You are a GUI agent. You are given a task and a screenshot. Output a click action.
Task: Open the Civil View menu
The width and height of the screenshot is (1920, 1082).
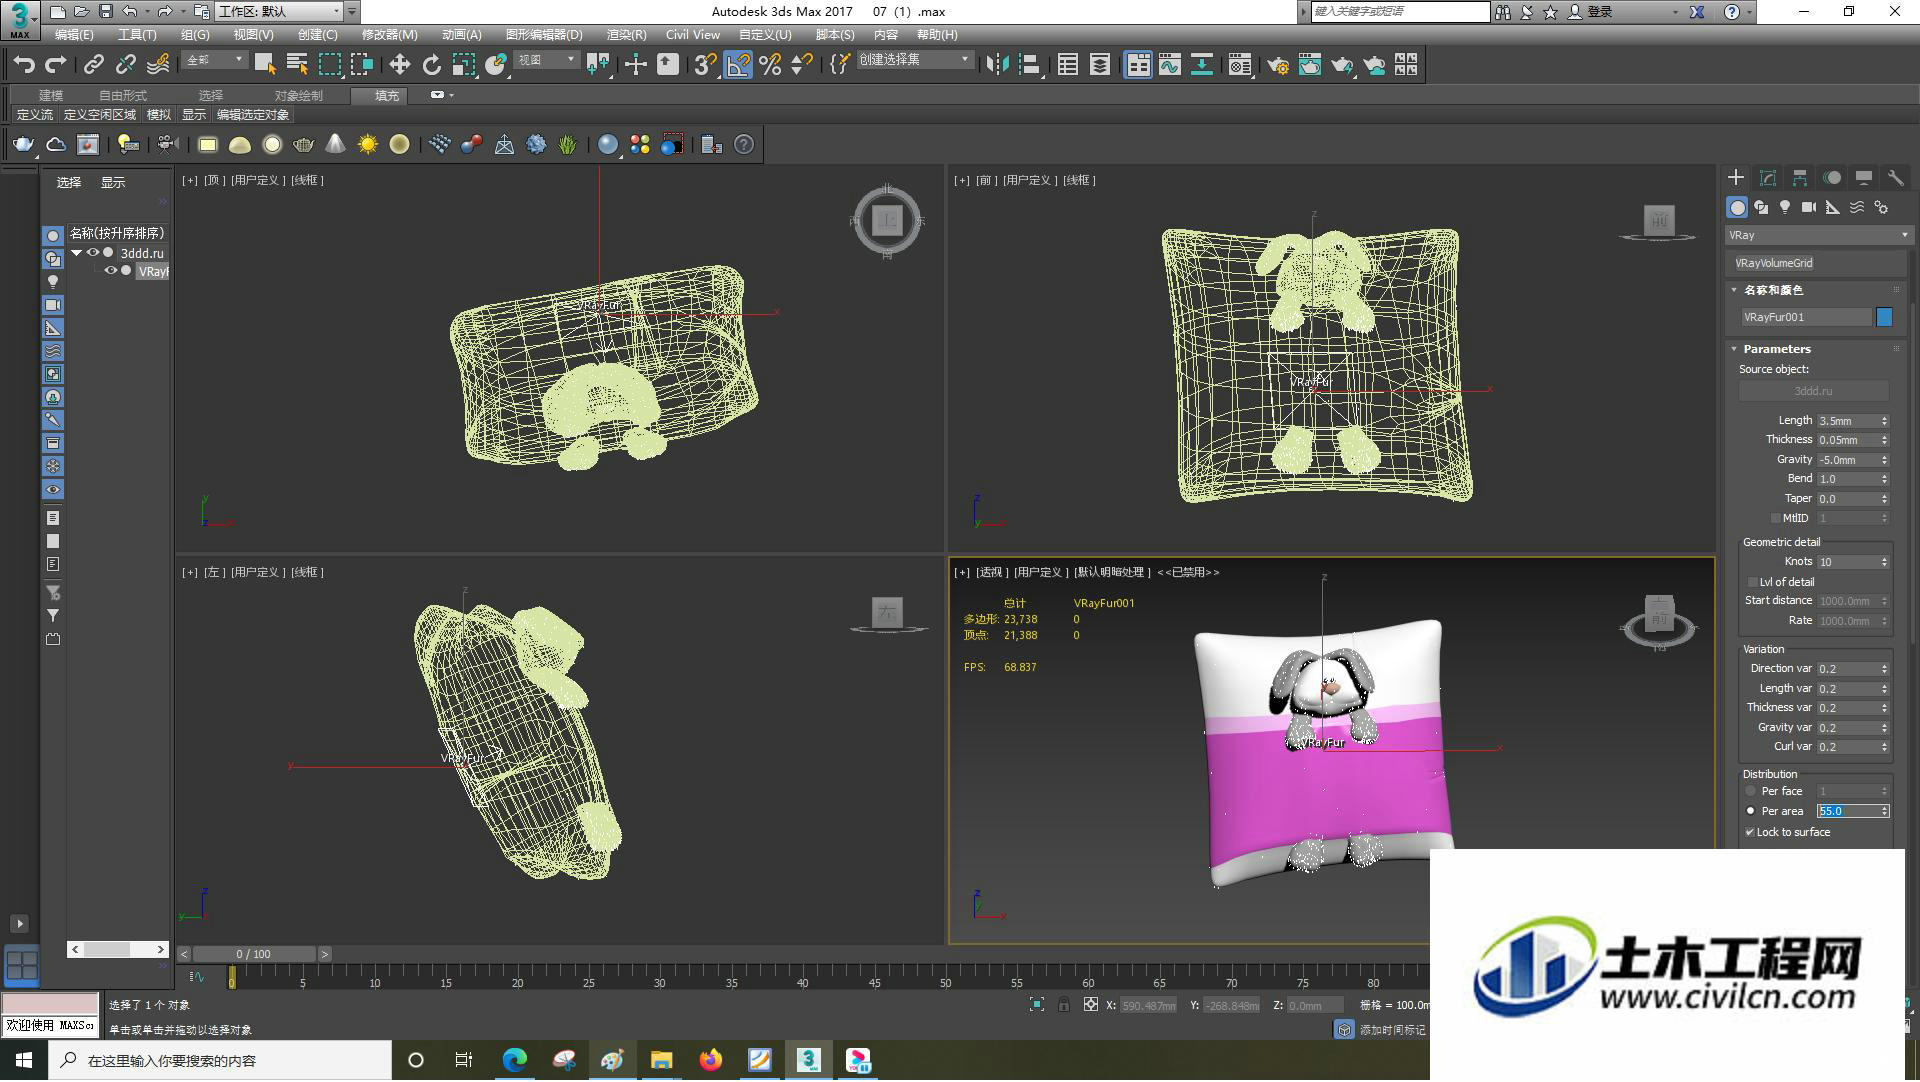pyautogui.click(x=692, y=34)
